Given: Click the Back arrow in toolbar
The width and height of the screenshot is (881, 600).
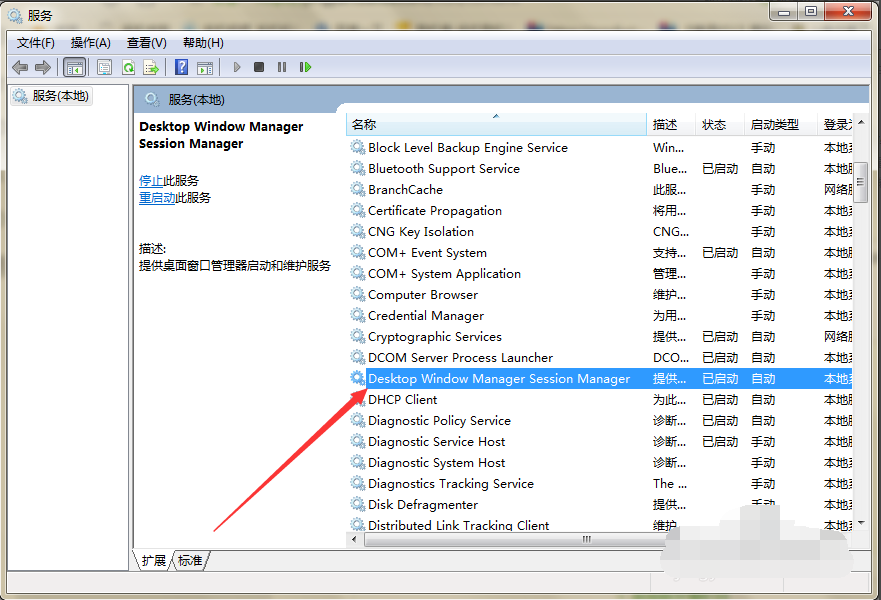Looking at the screenshot, I should pos(20,67).
